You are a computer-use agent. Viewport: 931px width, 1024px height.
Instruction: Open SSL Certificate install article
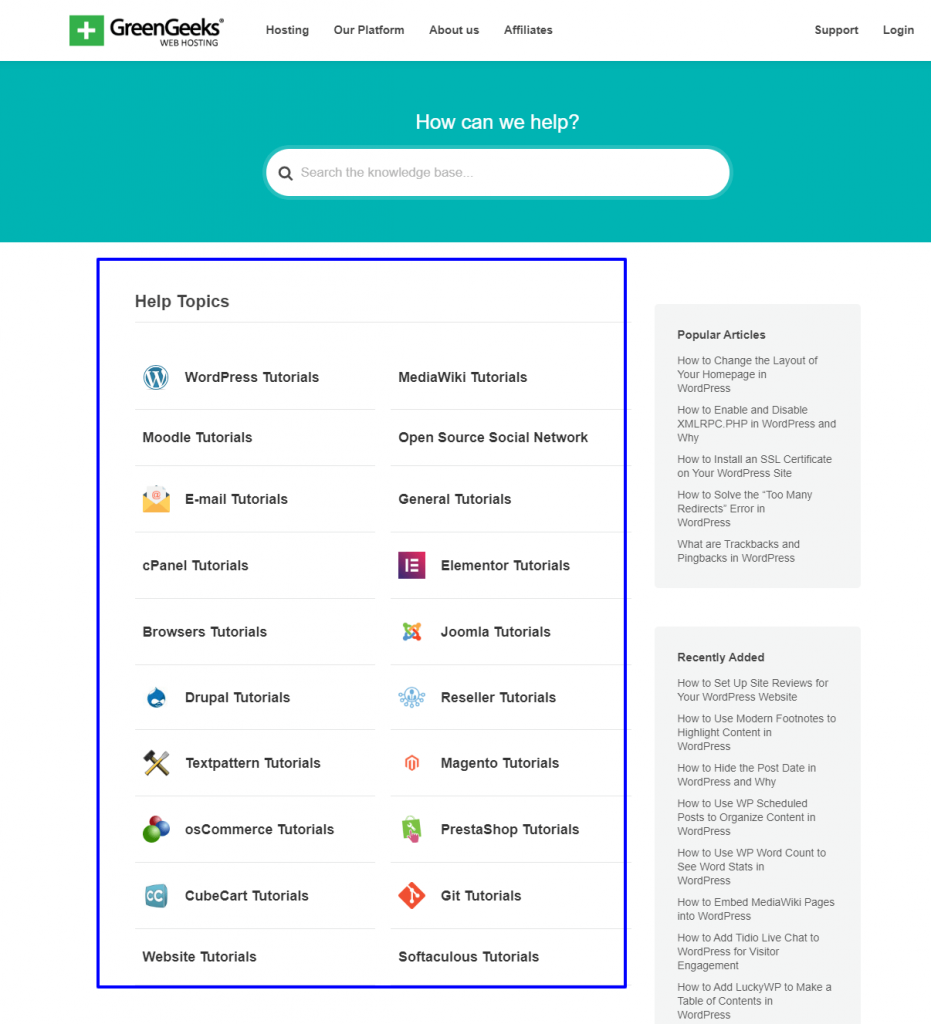(754, 466)
